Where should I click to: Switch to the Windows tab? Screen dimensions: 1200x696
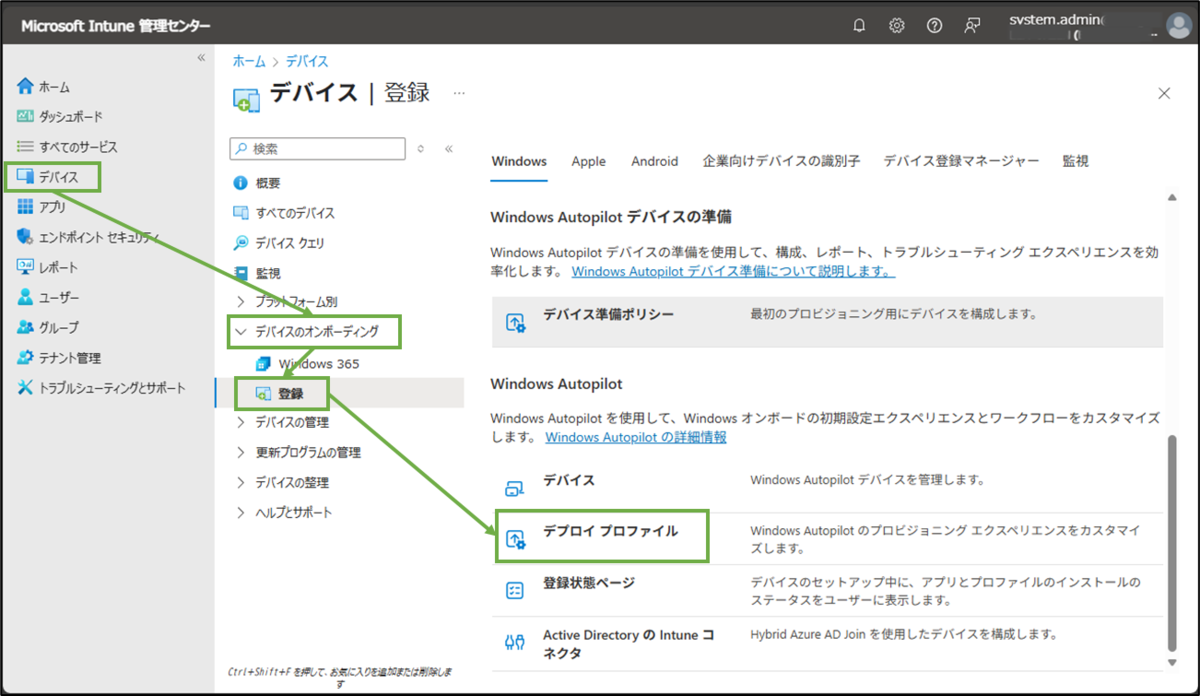coord(519,161)
